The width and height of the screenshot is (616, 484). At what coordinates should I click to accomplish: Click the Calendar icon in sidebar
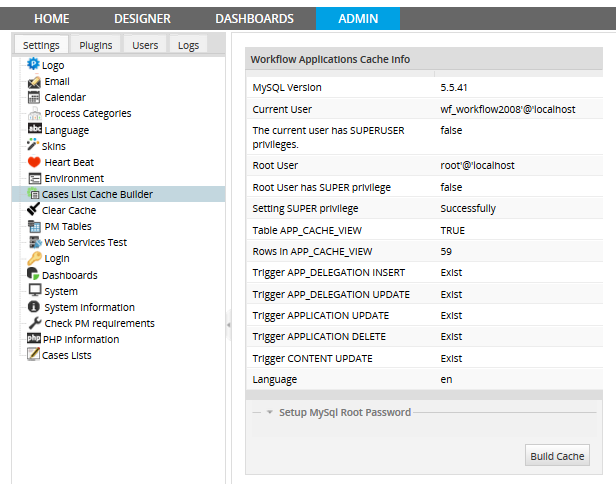click(x=34, y=97)
